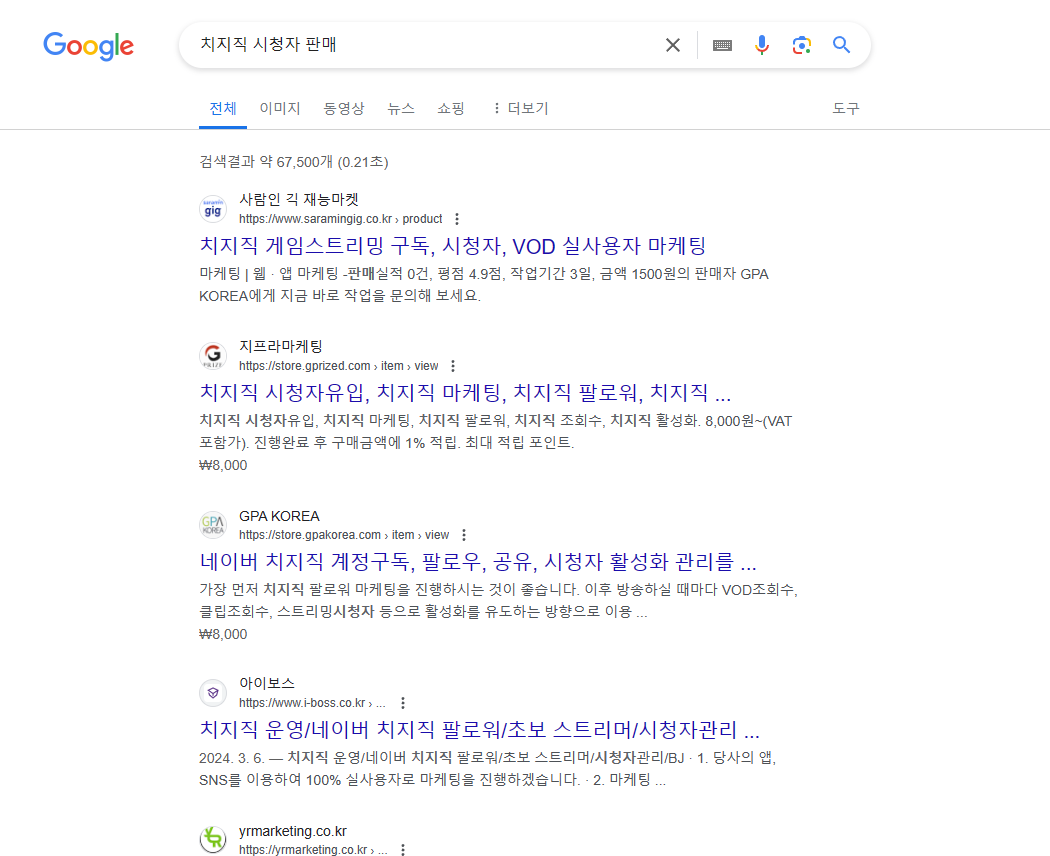Image resolution: width=1050 pixels, height=856 pixels.
Task: Open options menu for i-boss.co.kr result
Action: pos(402,703)
